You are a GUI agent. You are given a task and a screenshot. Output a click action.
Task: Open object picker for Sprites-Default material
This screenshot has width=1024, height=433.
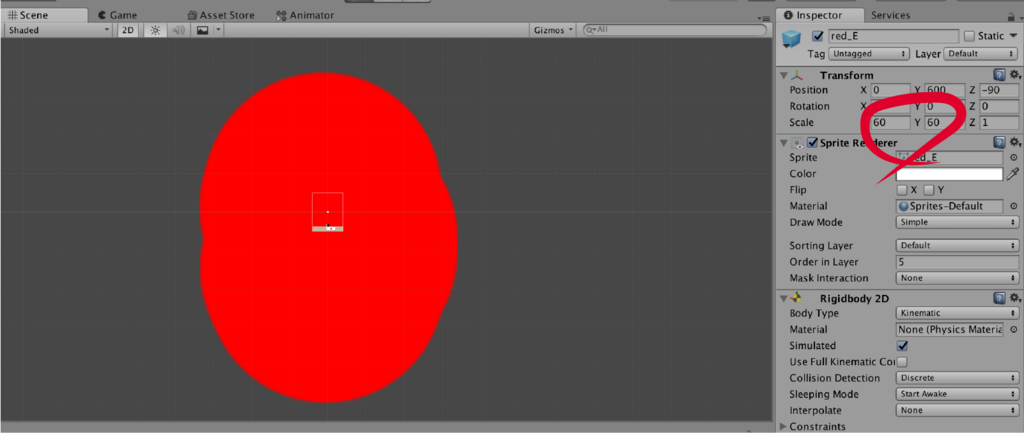pyautogui.click(x=1014, y=206)
